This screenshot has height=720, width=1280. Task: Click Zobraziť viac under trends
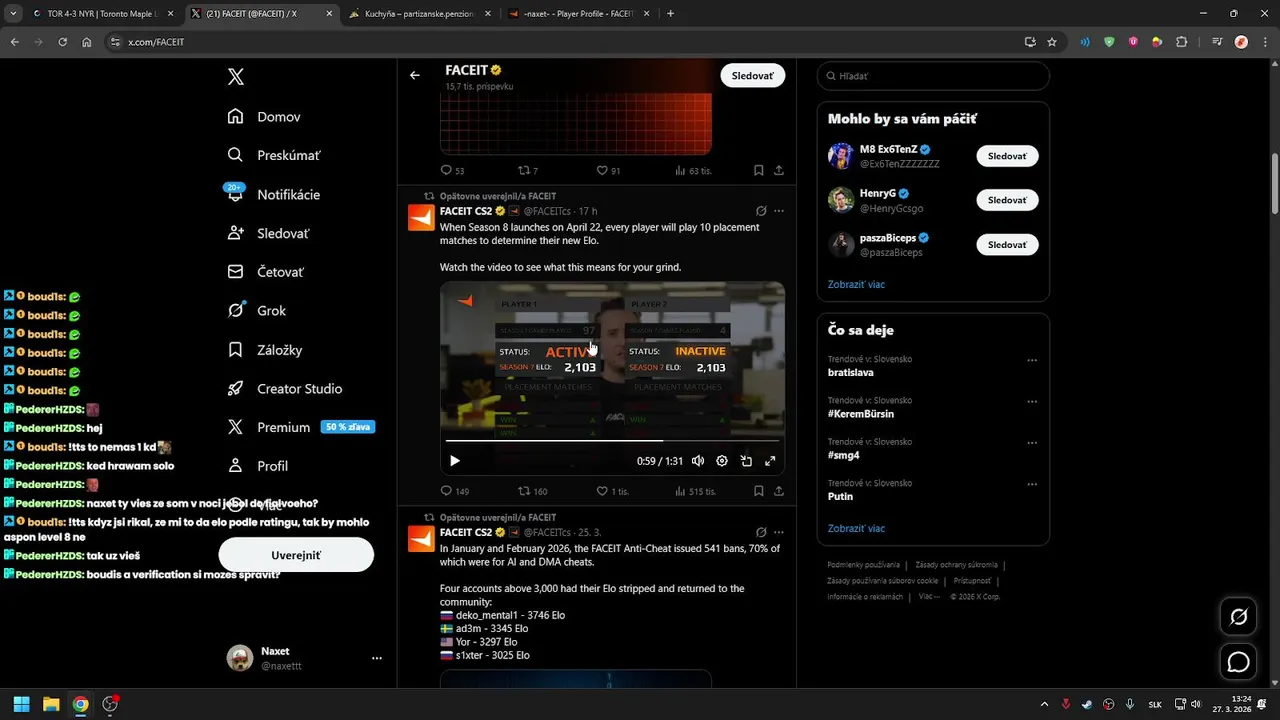pos(856,528)
